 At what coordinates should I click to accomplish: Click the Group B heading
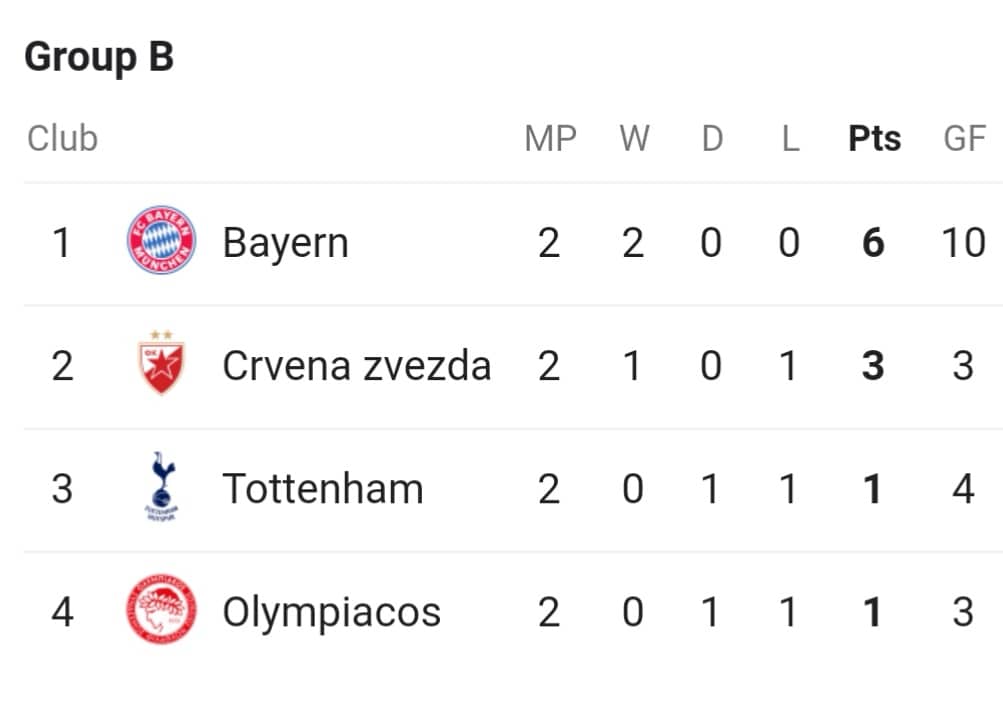[99, 57]
